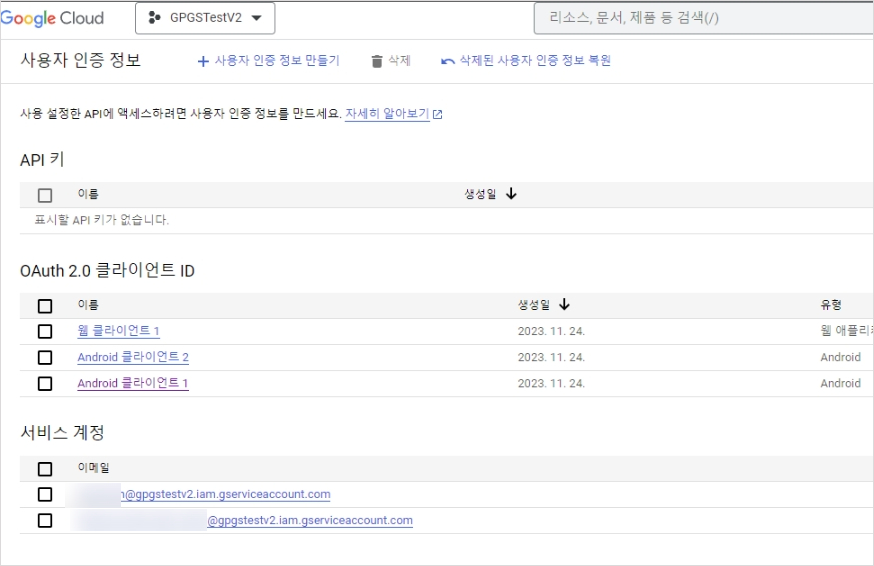
Task: Open the GPGSTestV2 project selector dropdown
Action: [x=205, y=18]
